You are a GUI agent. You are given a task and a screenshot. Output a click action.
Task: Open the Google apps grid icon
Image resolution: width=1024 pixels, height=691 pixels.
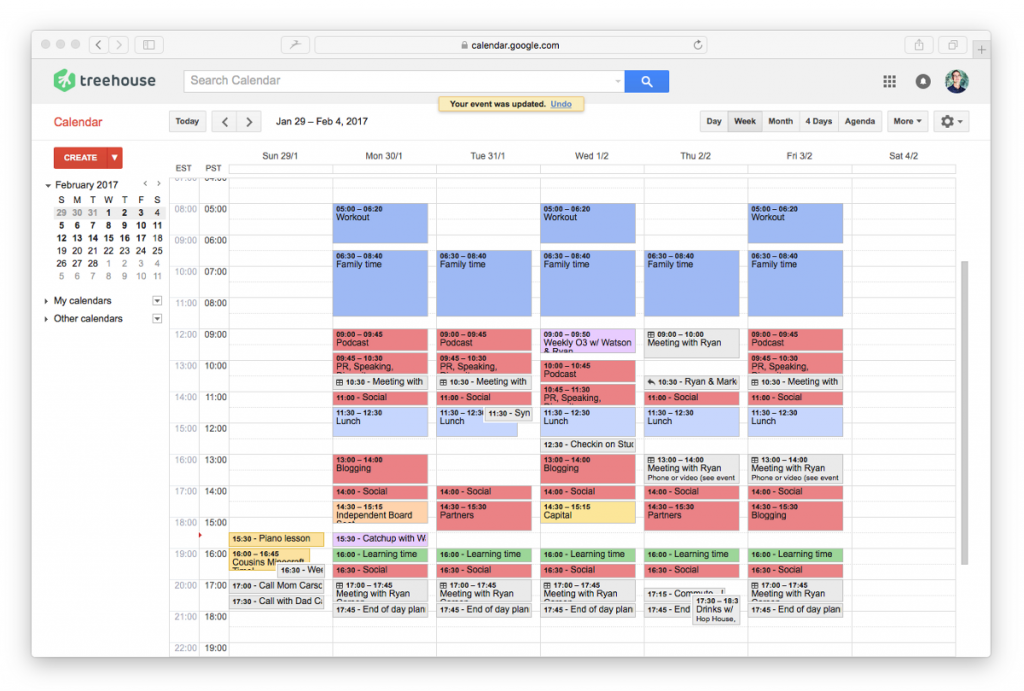(889, 82)
